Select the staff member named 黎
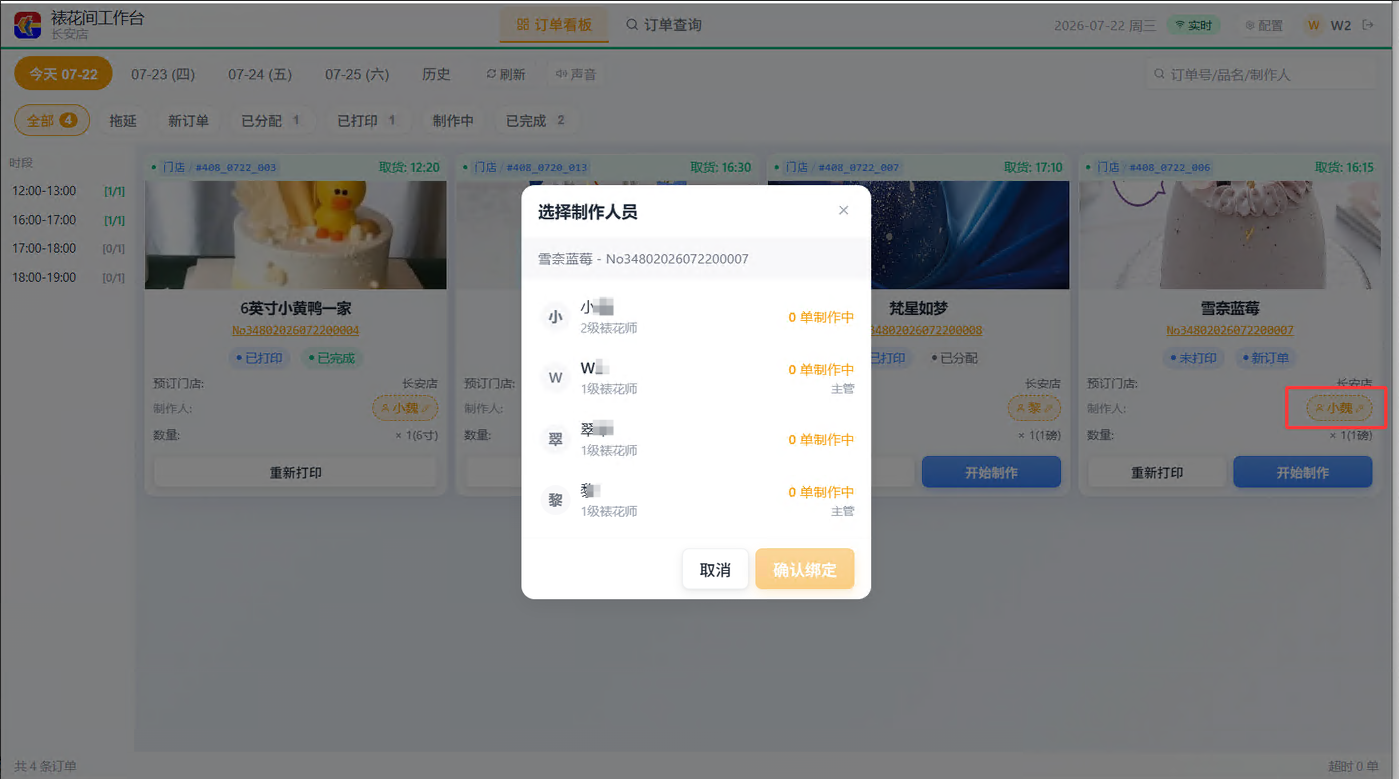 696,501
